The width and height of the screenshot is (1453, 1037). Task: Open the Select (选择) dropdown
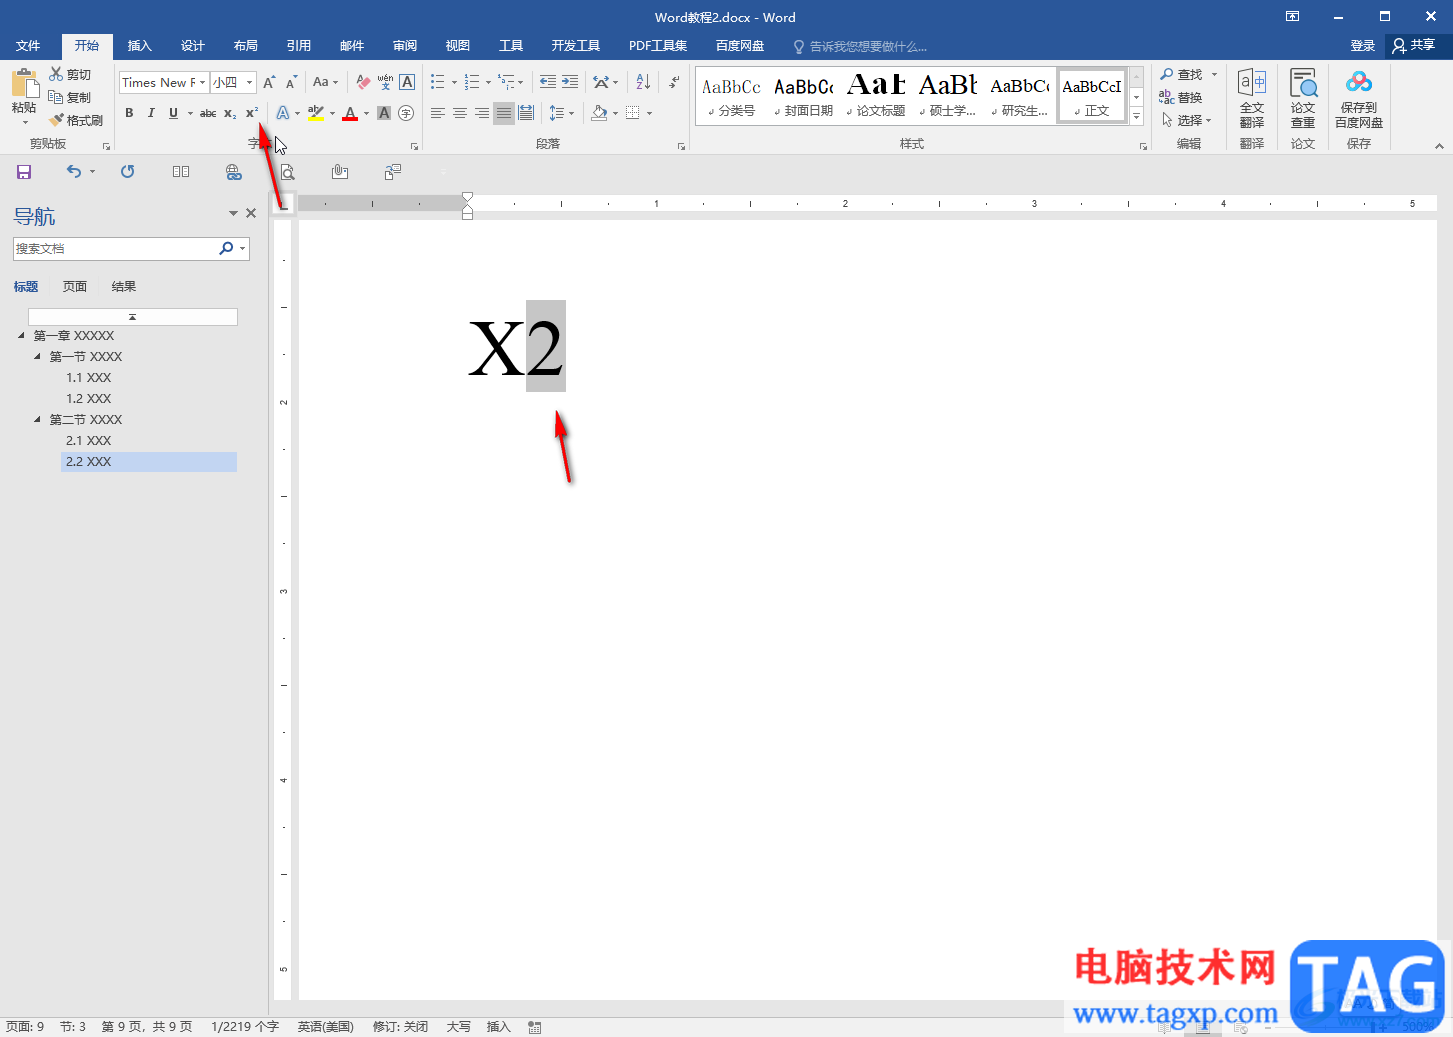[x=1187, y=120]
